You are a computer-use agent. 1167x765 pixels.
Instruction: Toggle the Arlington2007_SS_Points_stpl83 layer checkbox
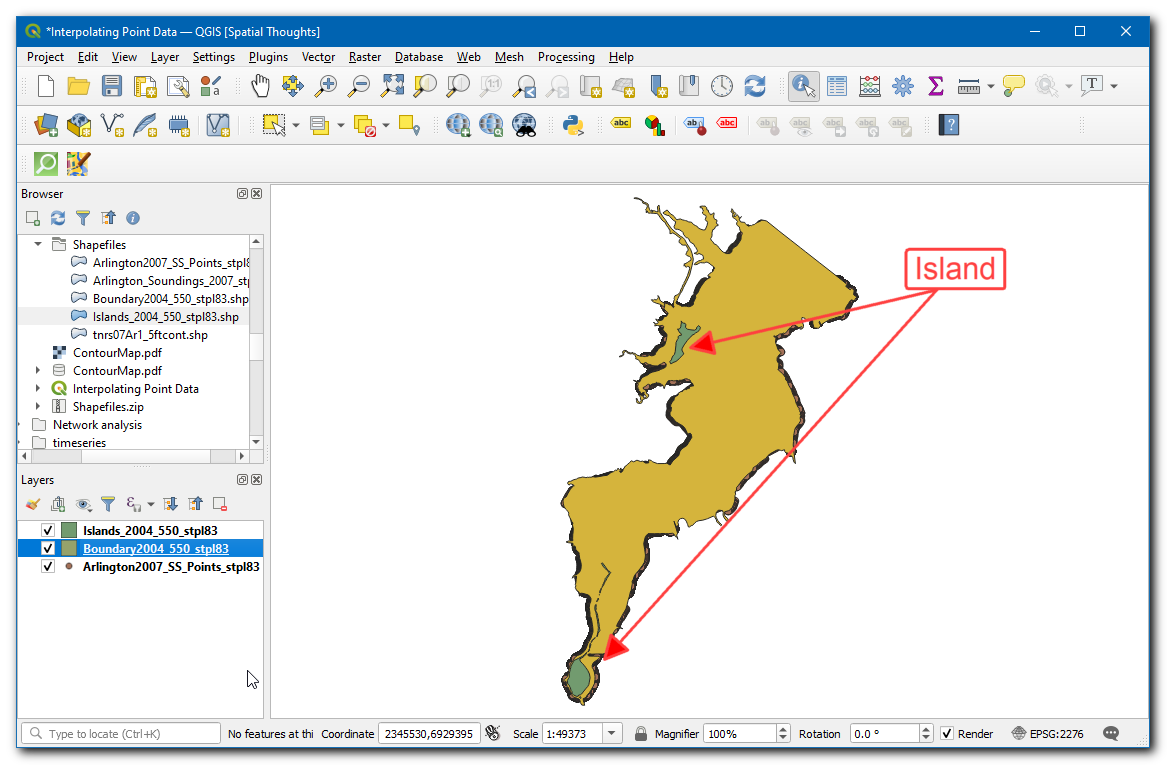click(x=47, y=567)
